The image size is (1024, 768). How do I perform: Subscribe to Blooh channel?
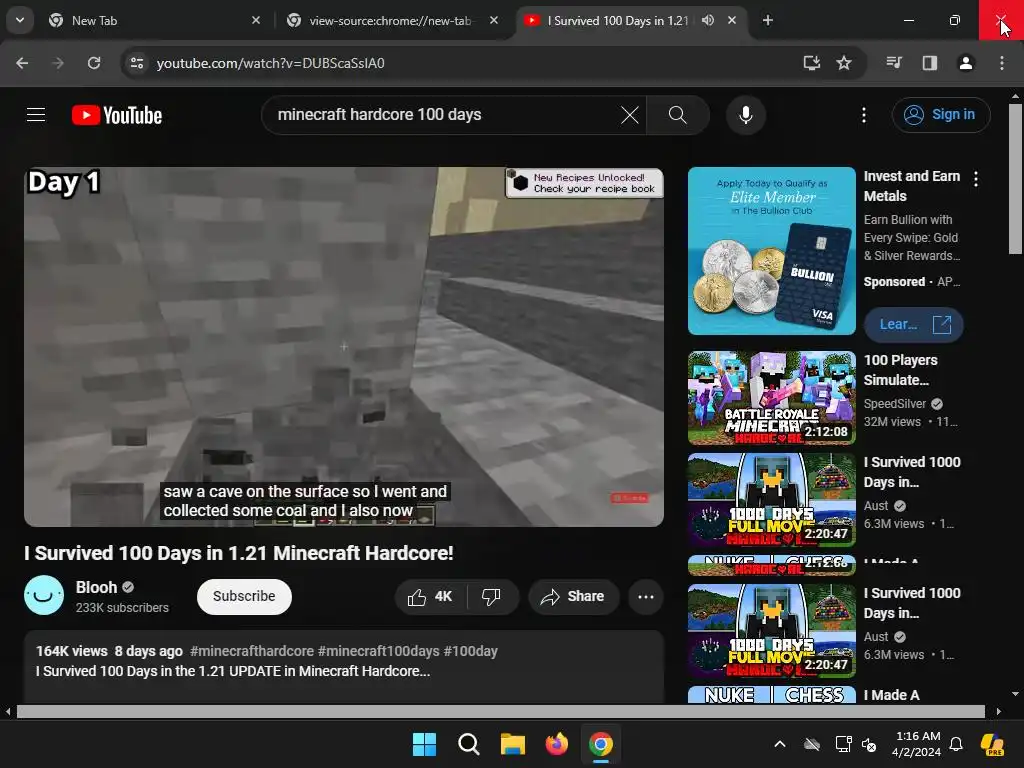244,596
